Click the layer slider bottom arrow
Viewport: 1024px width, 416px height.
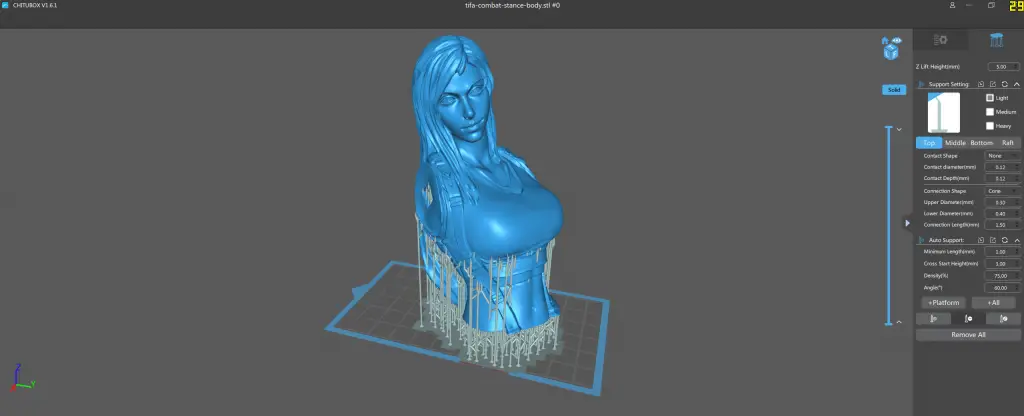pos(899,322)
